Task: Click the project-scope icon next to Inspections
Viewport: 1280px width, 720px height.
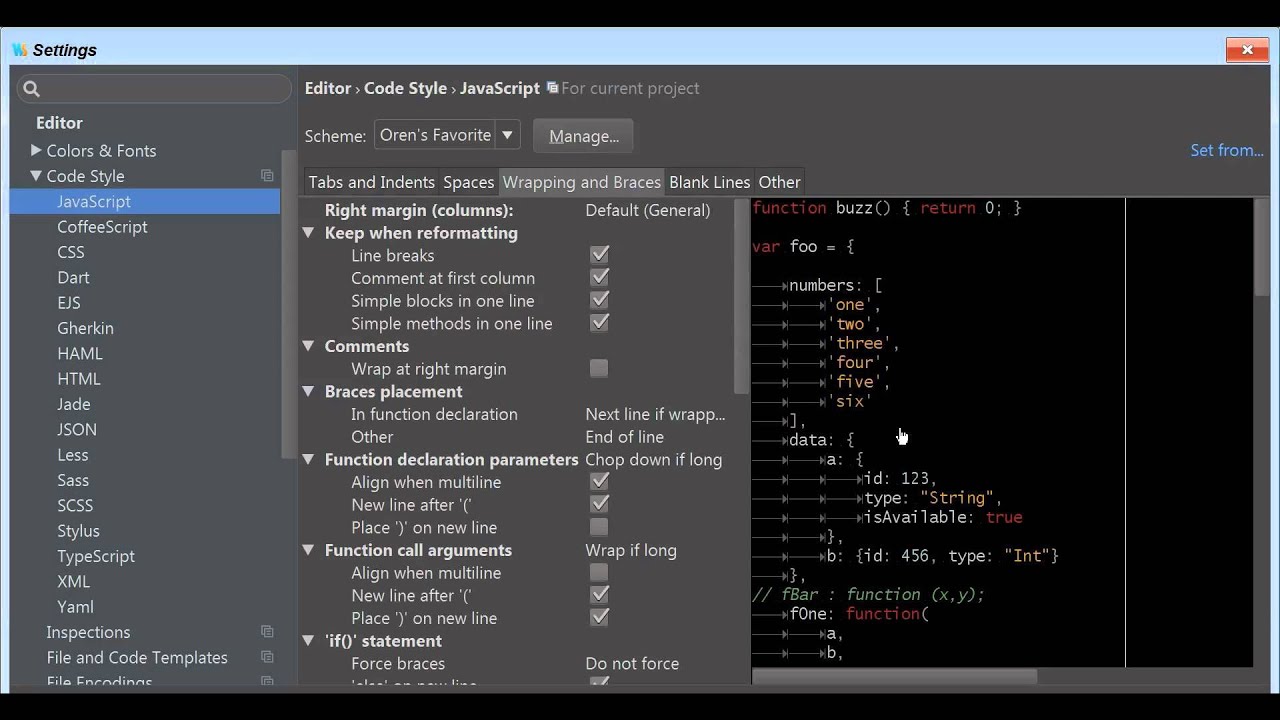Action: coord(267,632)
